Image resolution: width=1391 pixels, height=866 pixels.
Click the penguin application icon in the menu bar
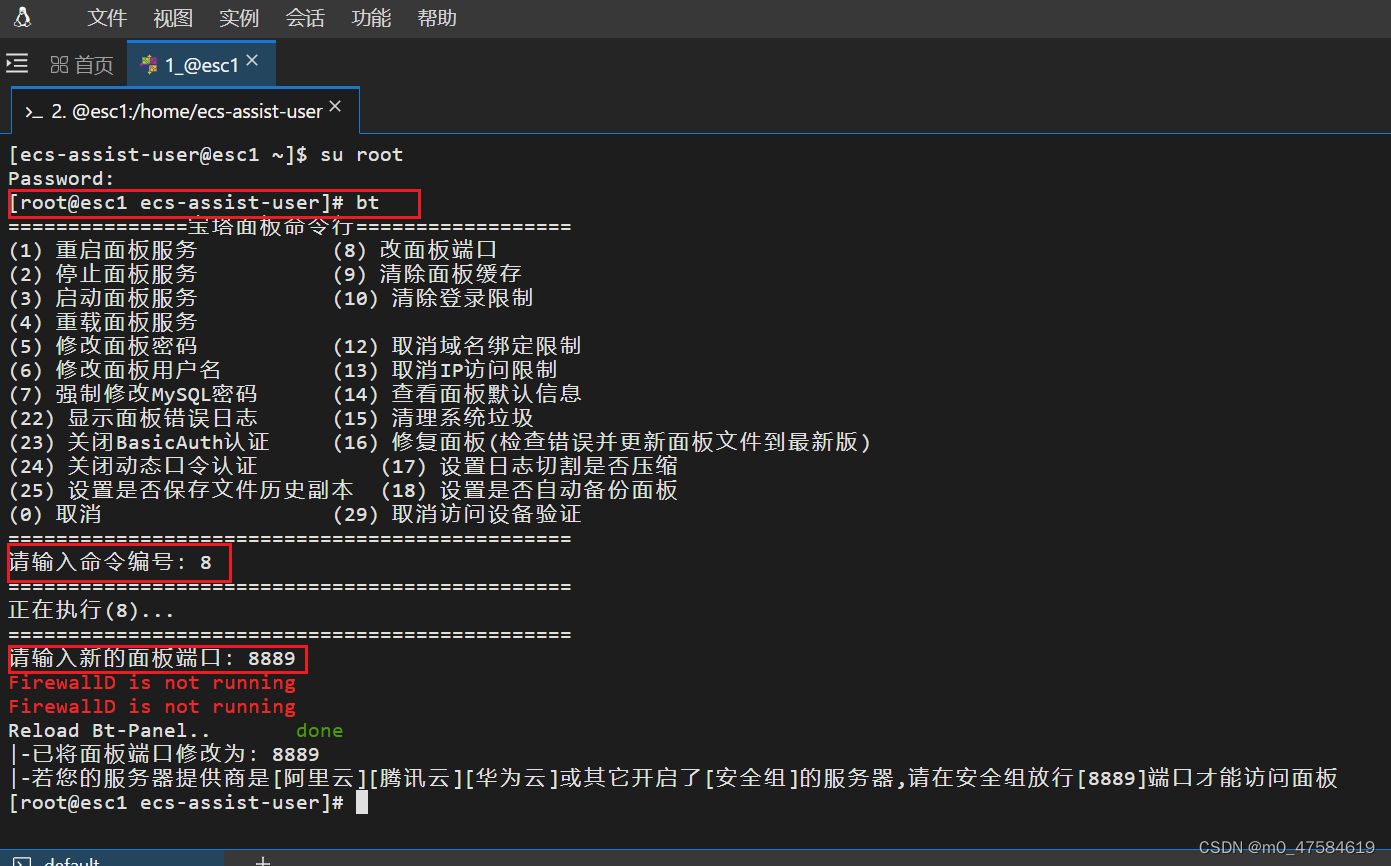click(x=23, y=17)
